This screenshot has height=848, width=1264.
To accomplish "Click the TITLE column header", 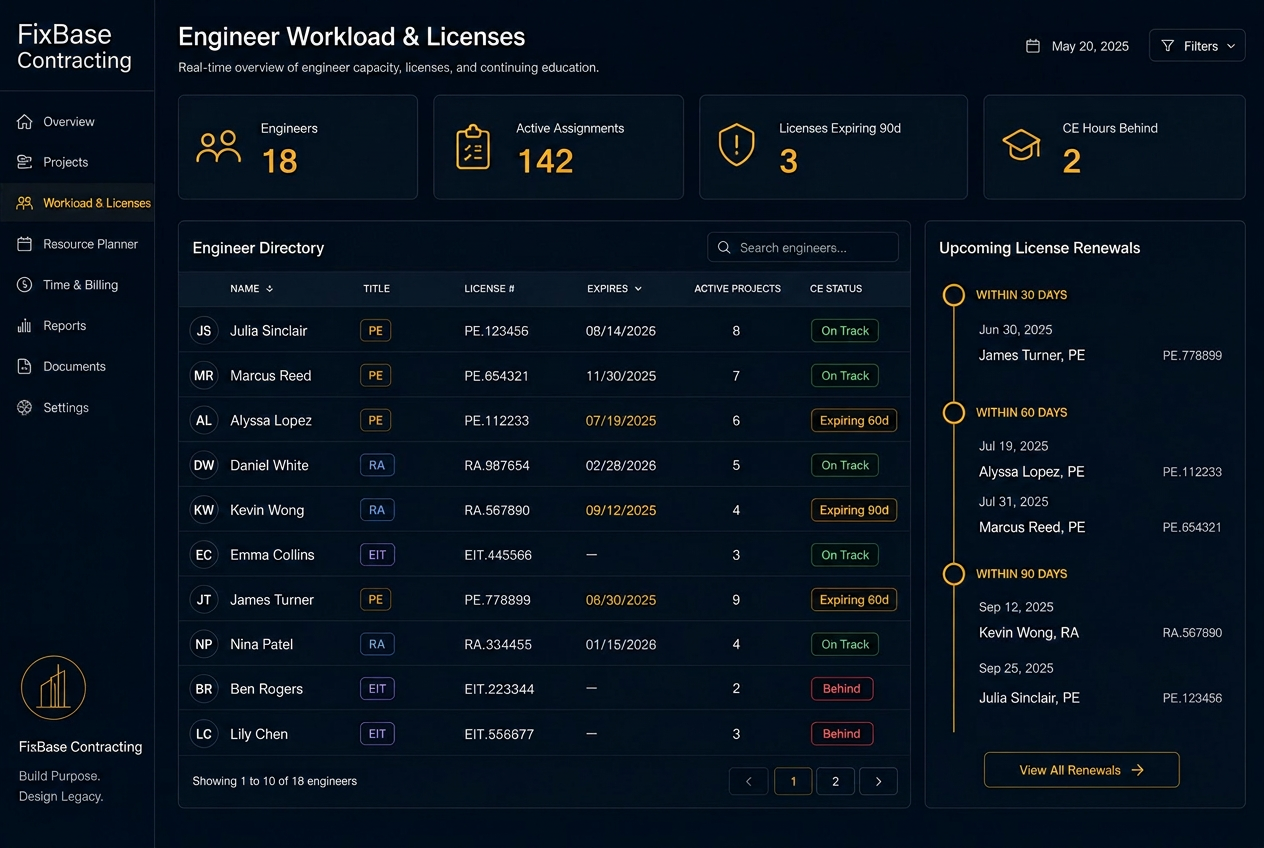I will pos(376,288).
